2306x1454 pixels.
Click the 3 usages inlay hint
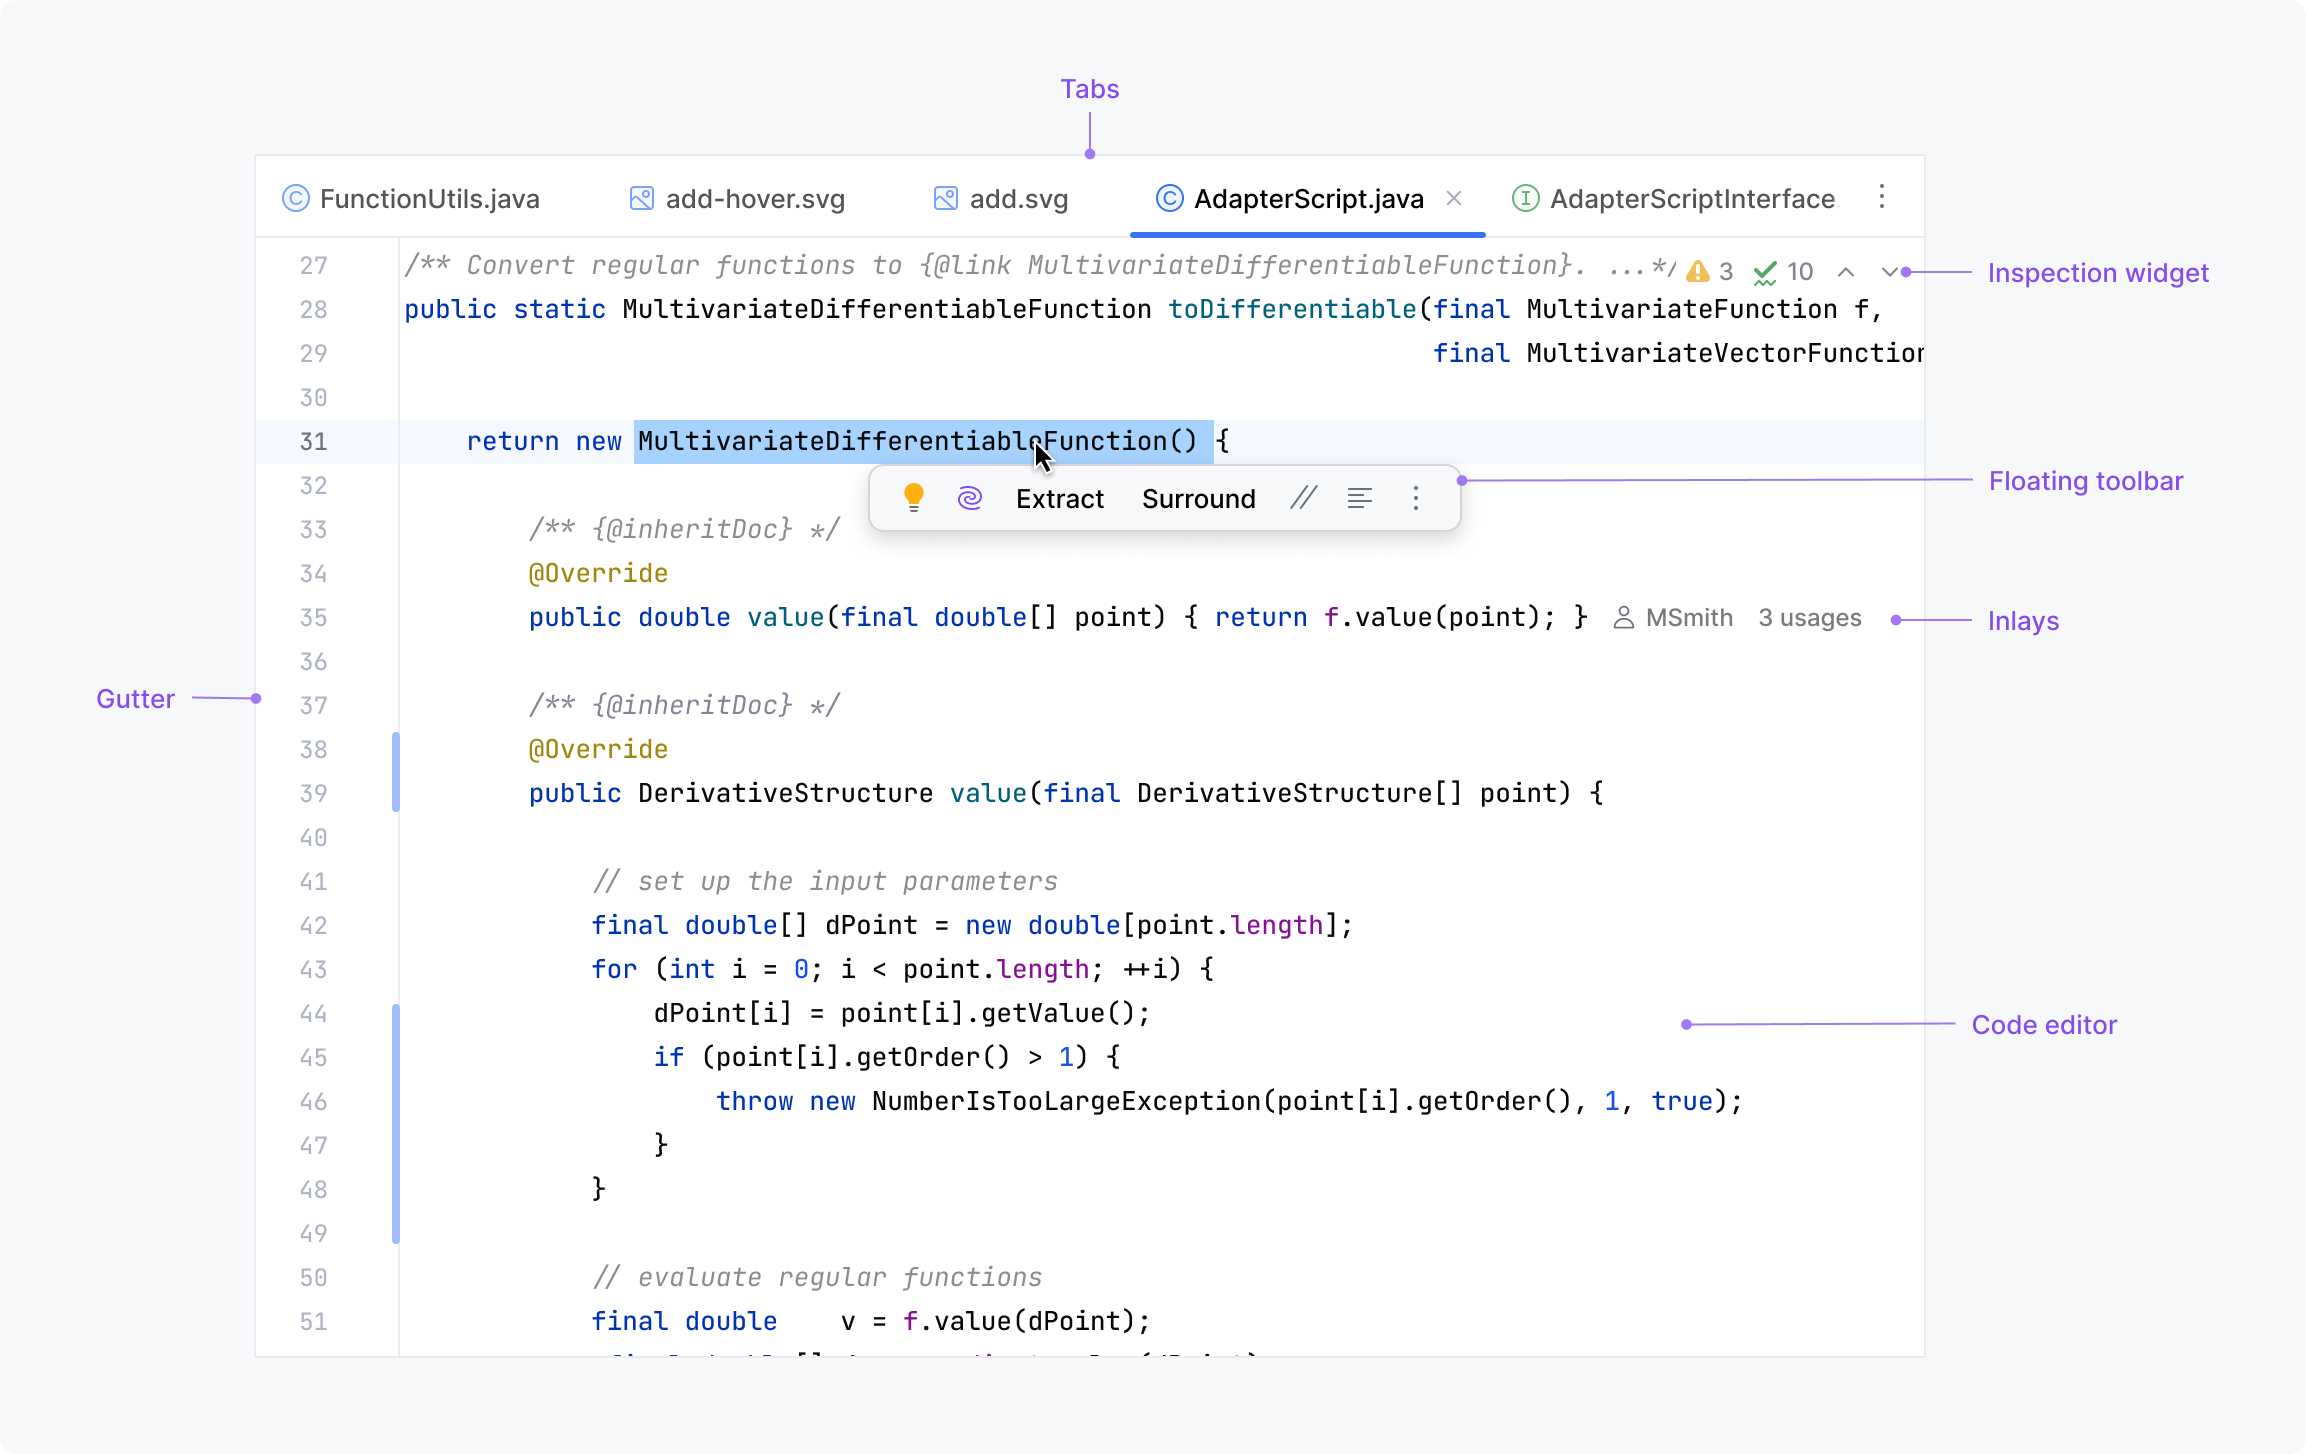(x=1809, y=618)
